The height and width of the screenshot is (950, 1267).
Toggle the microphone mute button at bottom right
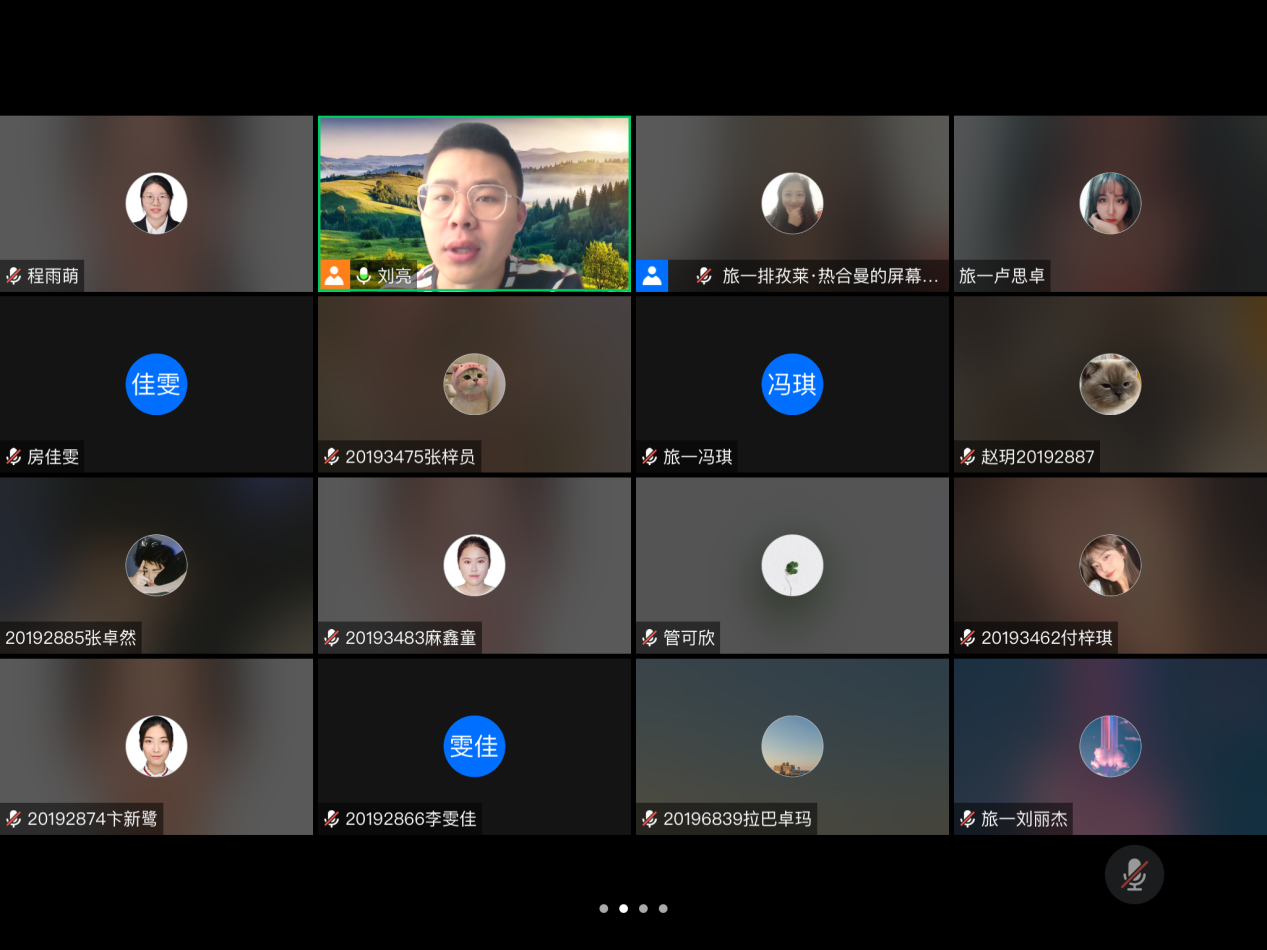(1133, 875)
